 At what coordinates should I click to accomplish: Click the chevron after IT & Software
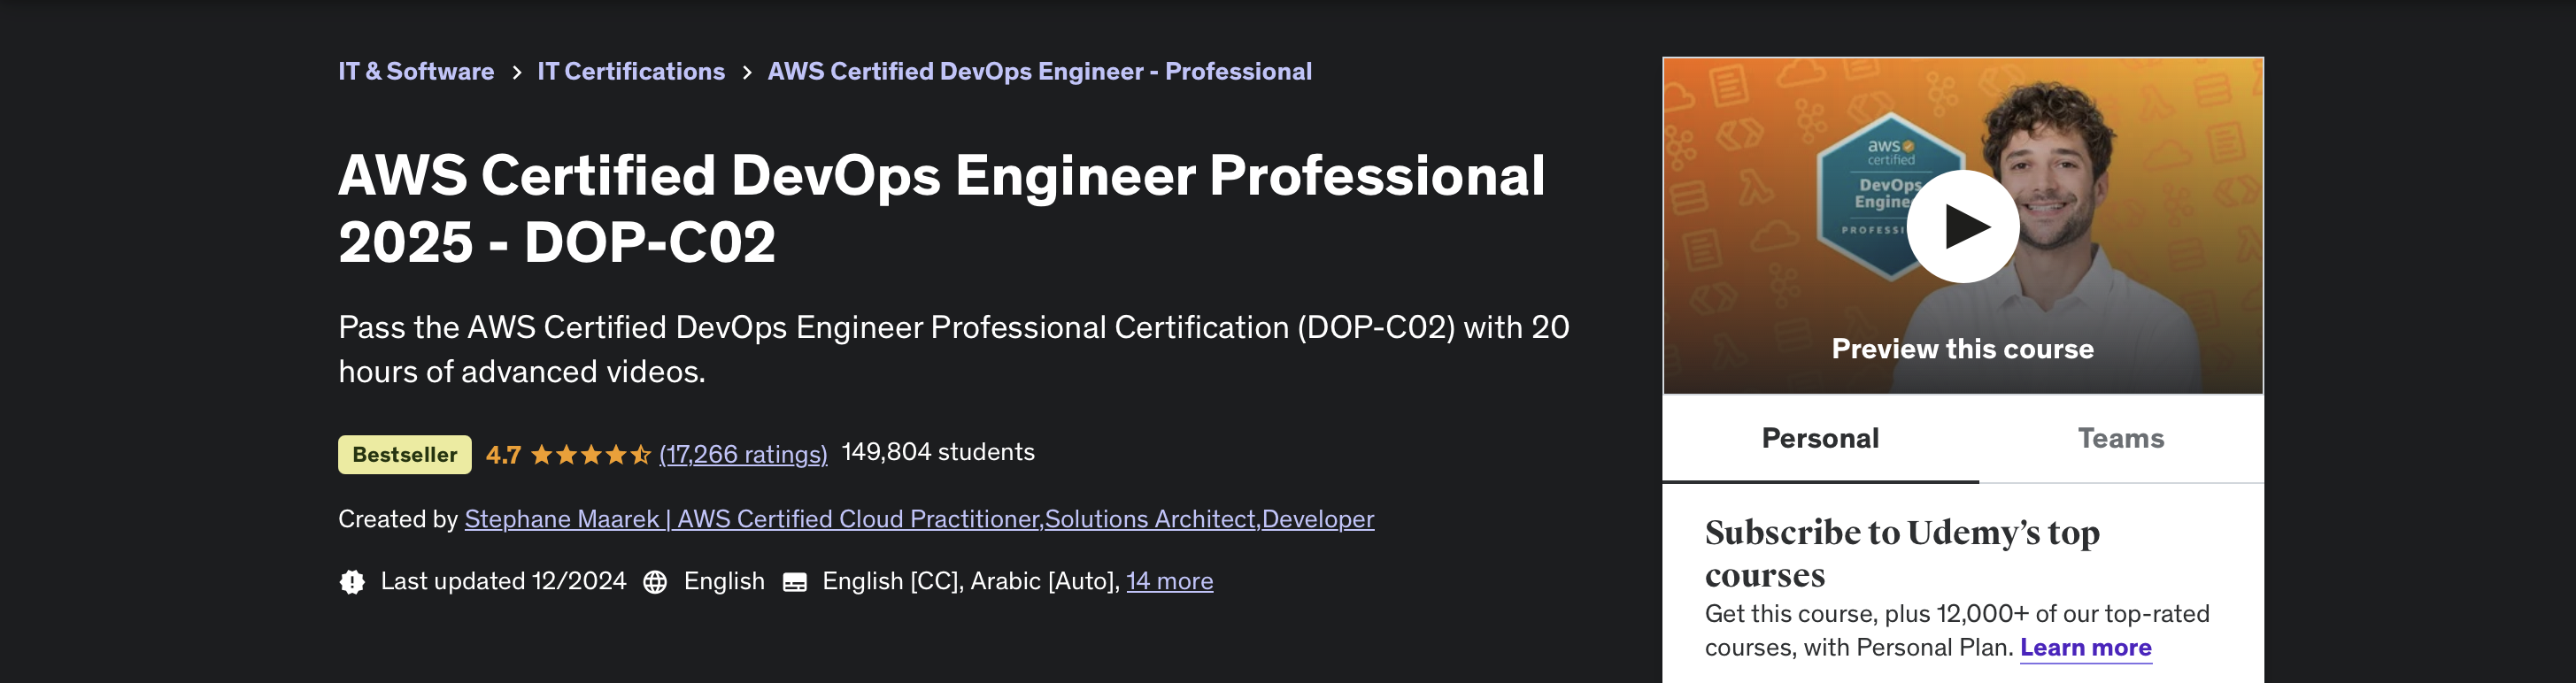click(x=516, y=73)
